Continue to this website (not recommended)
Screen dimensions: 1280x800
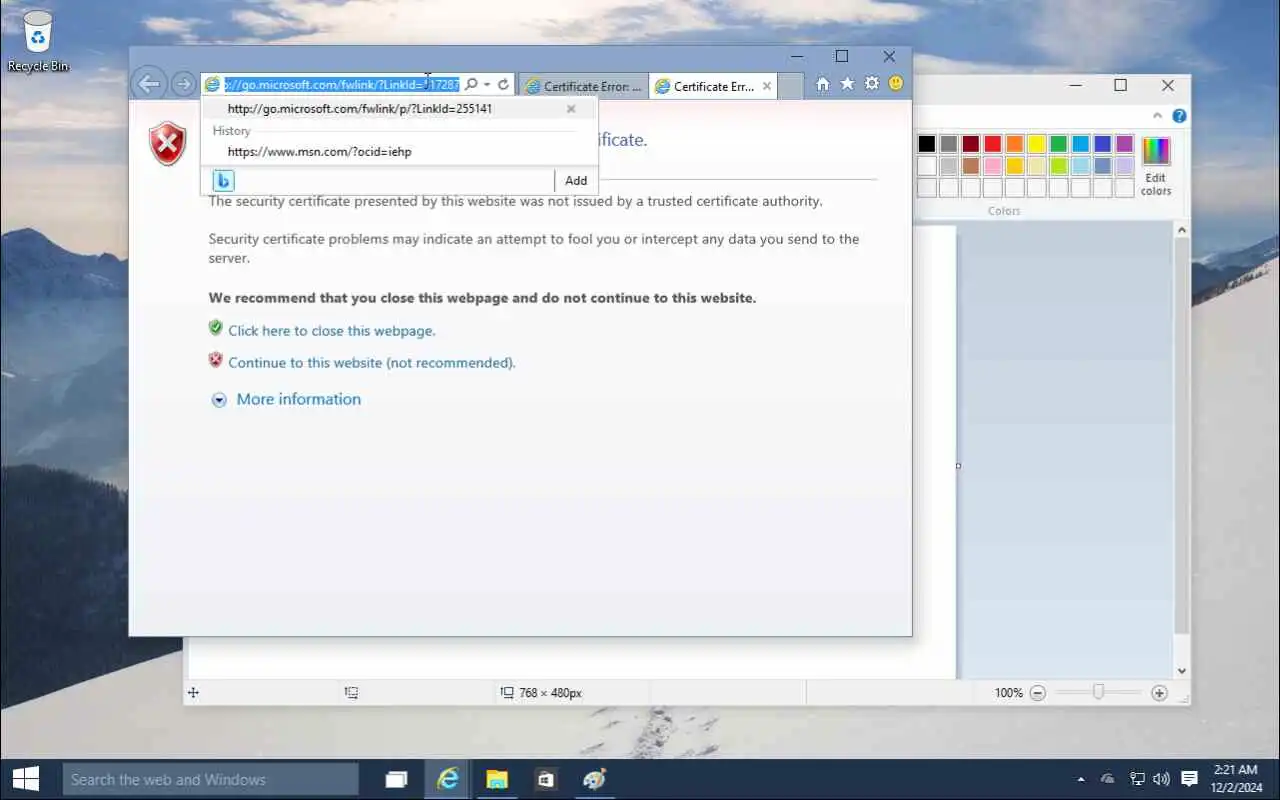click(372, 363)
